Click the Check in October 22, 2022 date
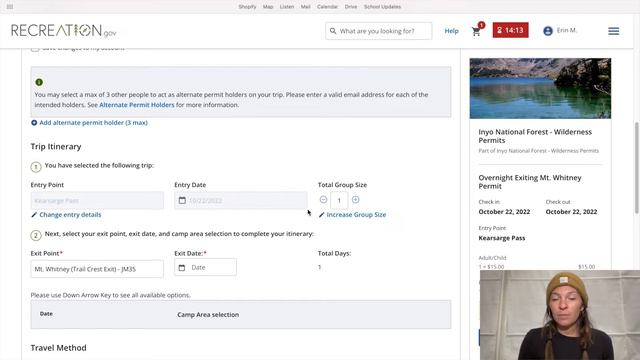Screen dimensions: 640x360 [x=504, y=211]
